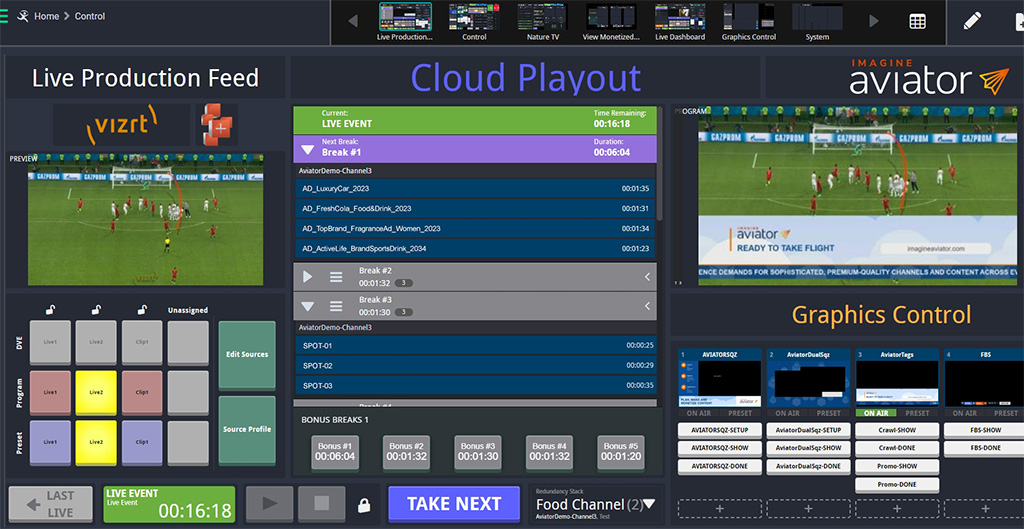Screen dimensions: 1024x529
Task: Click the TAKE NEXT button
Action: [454, 504]
